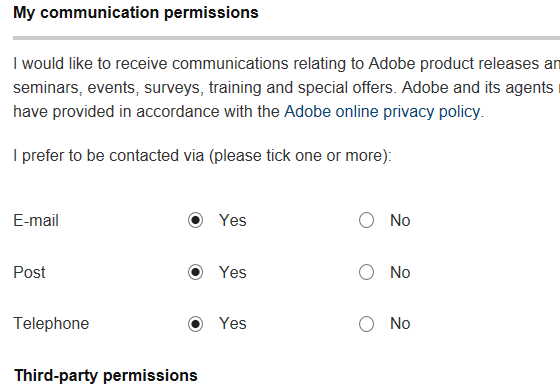Screen dimensions: 560x392
Task: Click the paragraph about Adobe product releases
Action: [286, 87]
